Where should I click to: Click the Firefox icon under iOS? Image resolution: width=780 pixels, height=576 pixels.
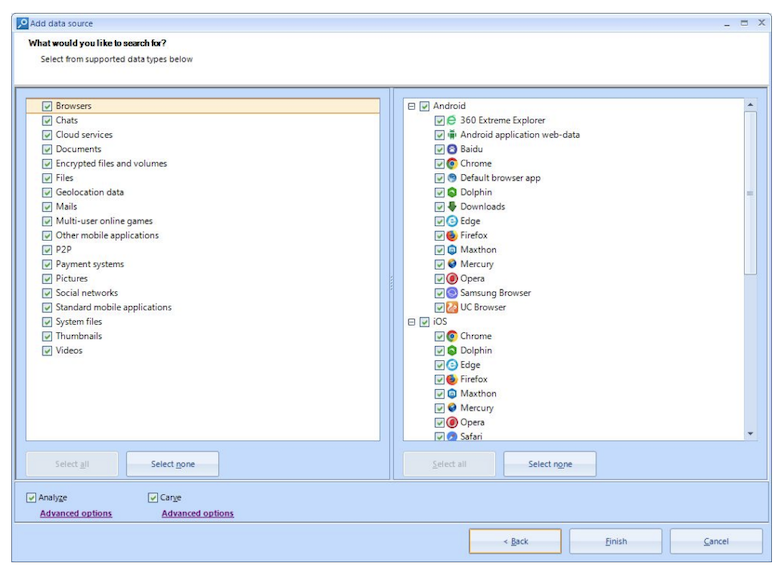point(452,380)
